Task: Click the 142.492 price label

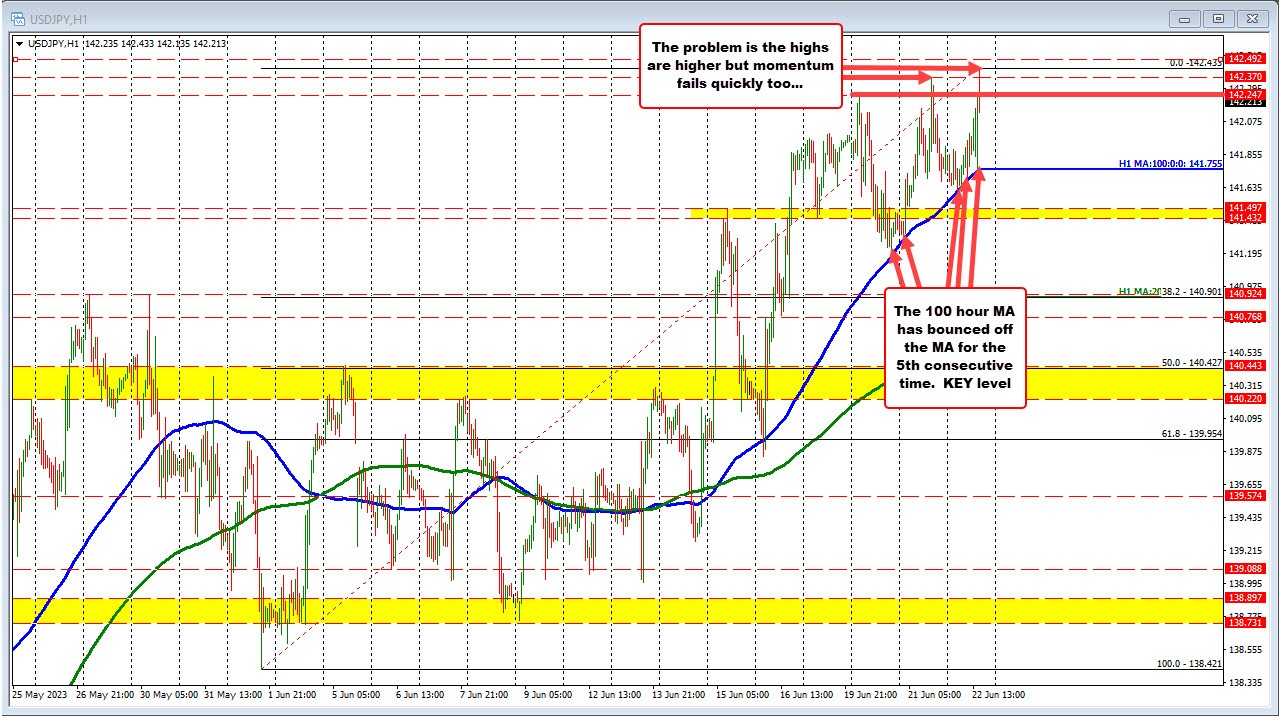Action: tap(1245, 58)
